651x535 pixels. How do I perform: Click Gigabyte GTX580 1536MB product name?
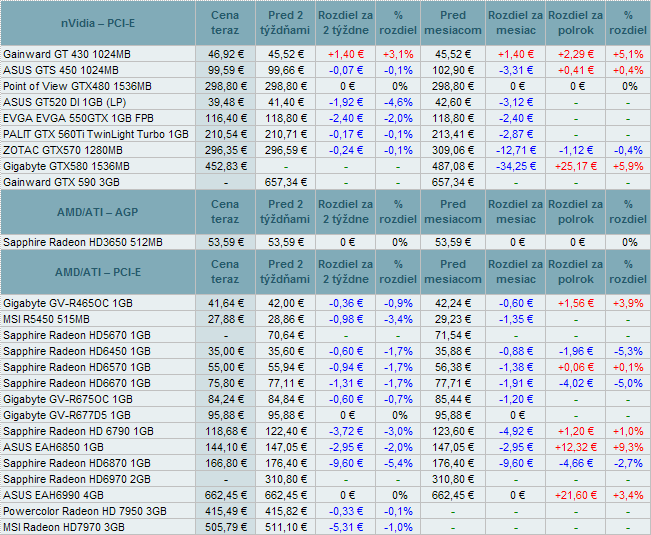(66, 166)
